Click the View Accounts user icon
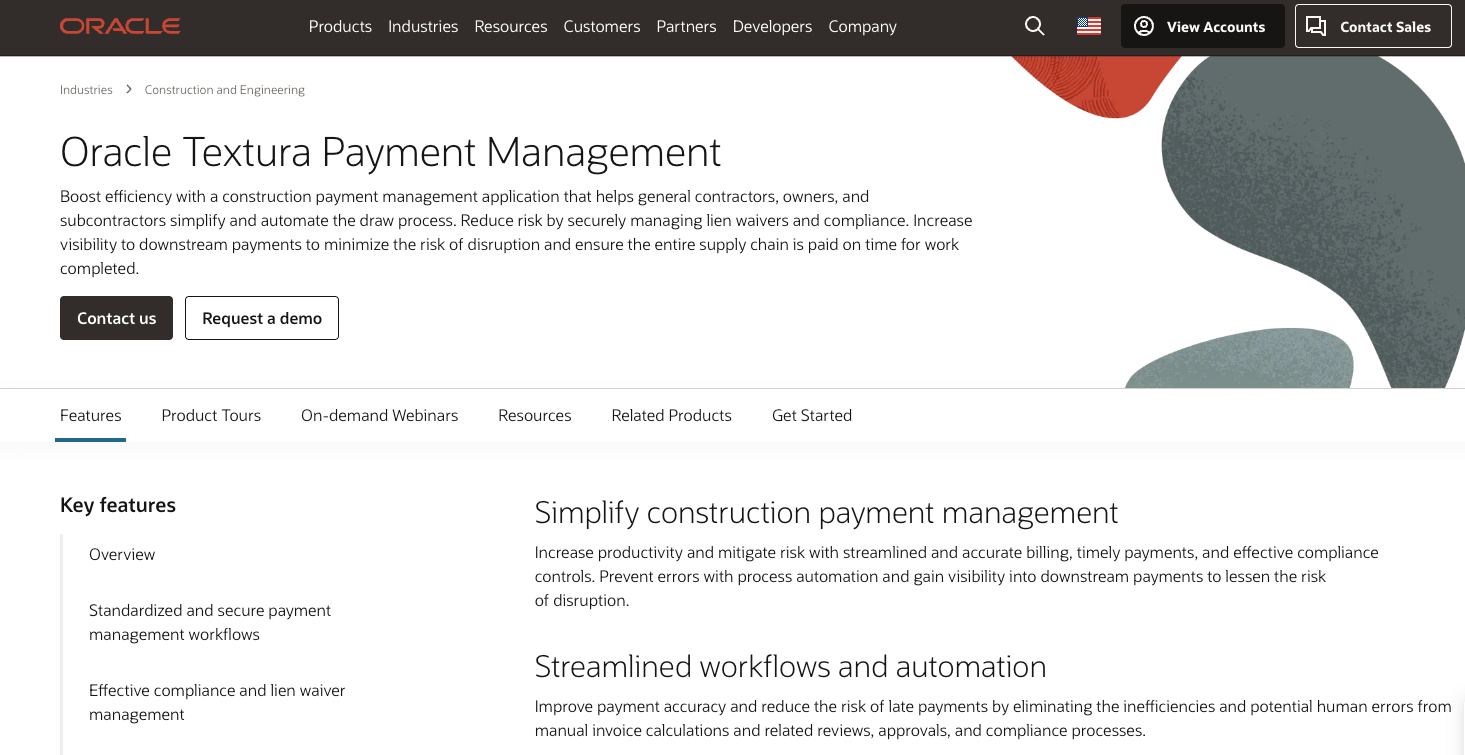Image resolution: width=1465 pixels, height=755 pixels. [1144, 27]
